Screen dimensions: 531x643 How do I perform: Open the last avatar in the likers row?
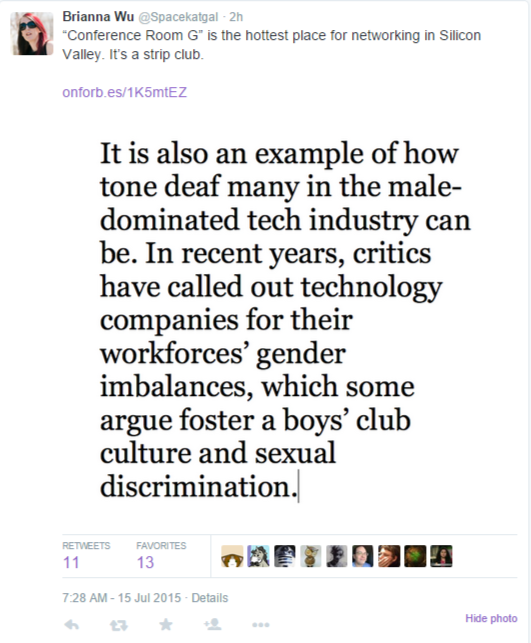(x=441, y=556)
